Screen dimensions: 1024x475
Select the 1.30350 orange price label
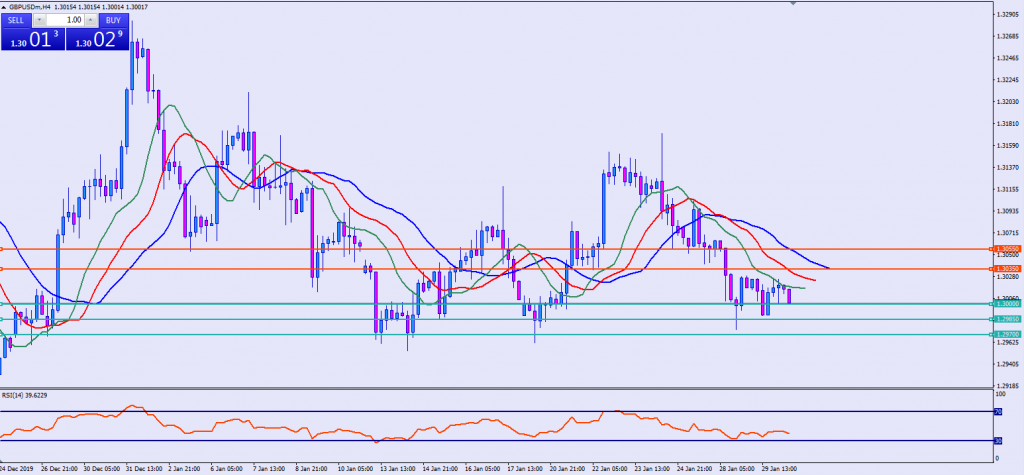(1003, 269)
